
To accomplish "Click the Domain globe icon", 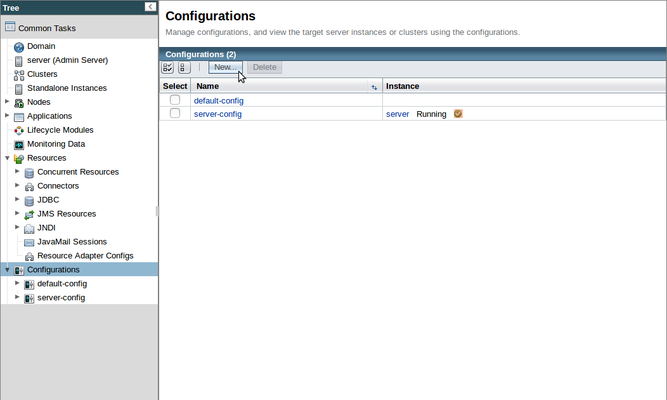I will click(19, 47).
